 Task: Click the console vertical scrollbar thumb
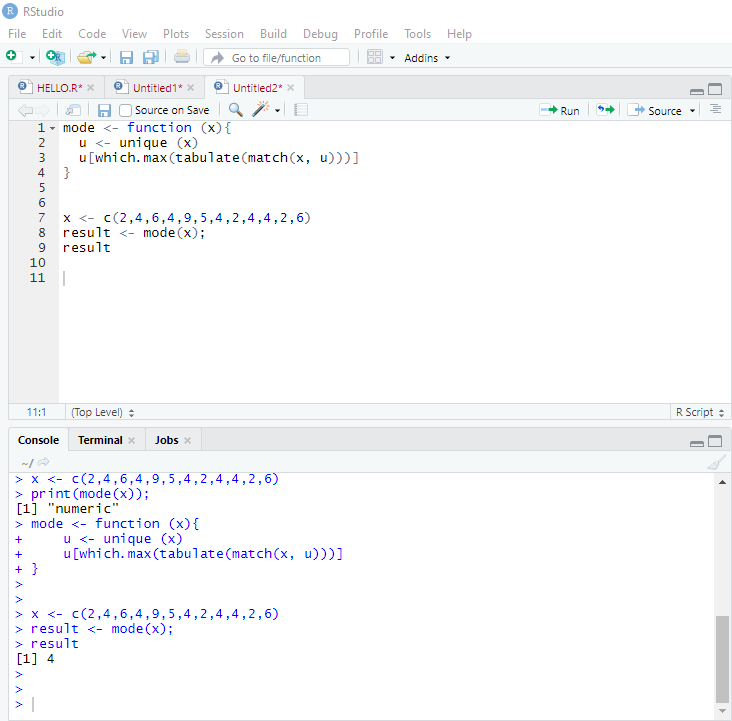(x=722, y=658)
